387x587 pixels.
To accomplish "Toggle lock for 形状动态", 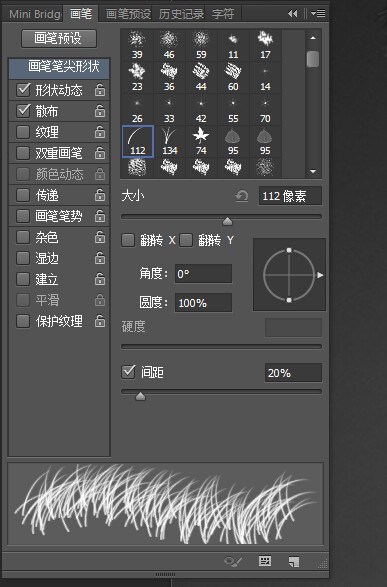I will coord(100,90).
